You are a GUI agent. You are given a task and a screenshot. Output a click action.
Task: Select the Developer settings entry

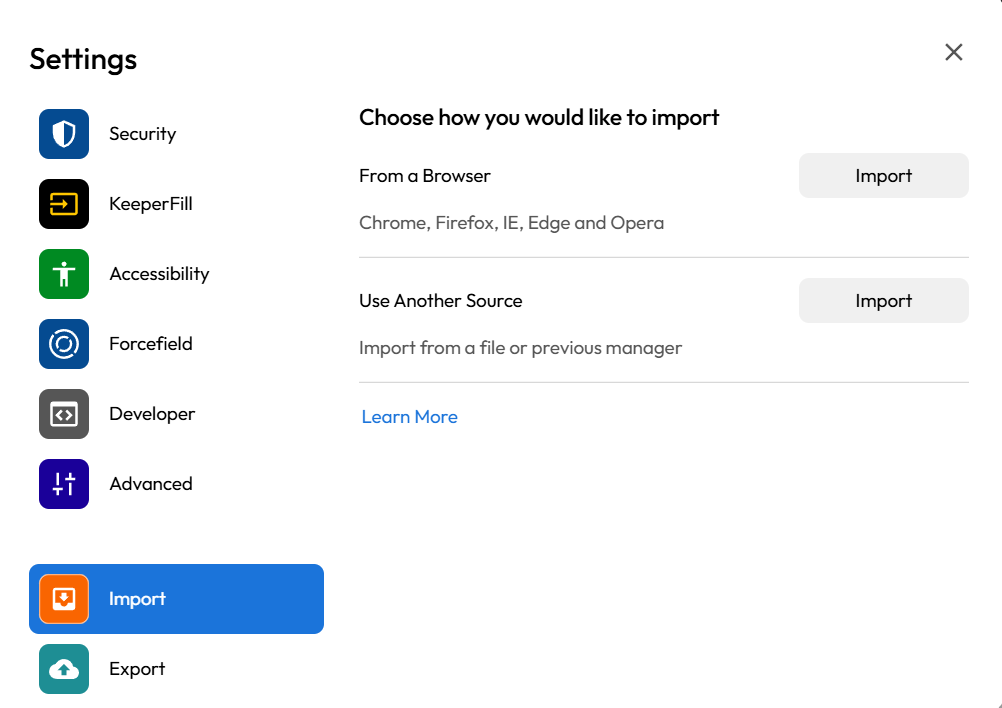pos(151,413)
